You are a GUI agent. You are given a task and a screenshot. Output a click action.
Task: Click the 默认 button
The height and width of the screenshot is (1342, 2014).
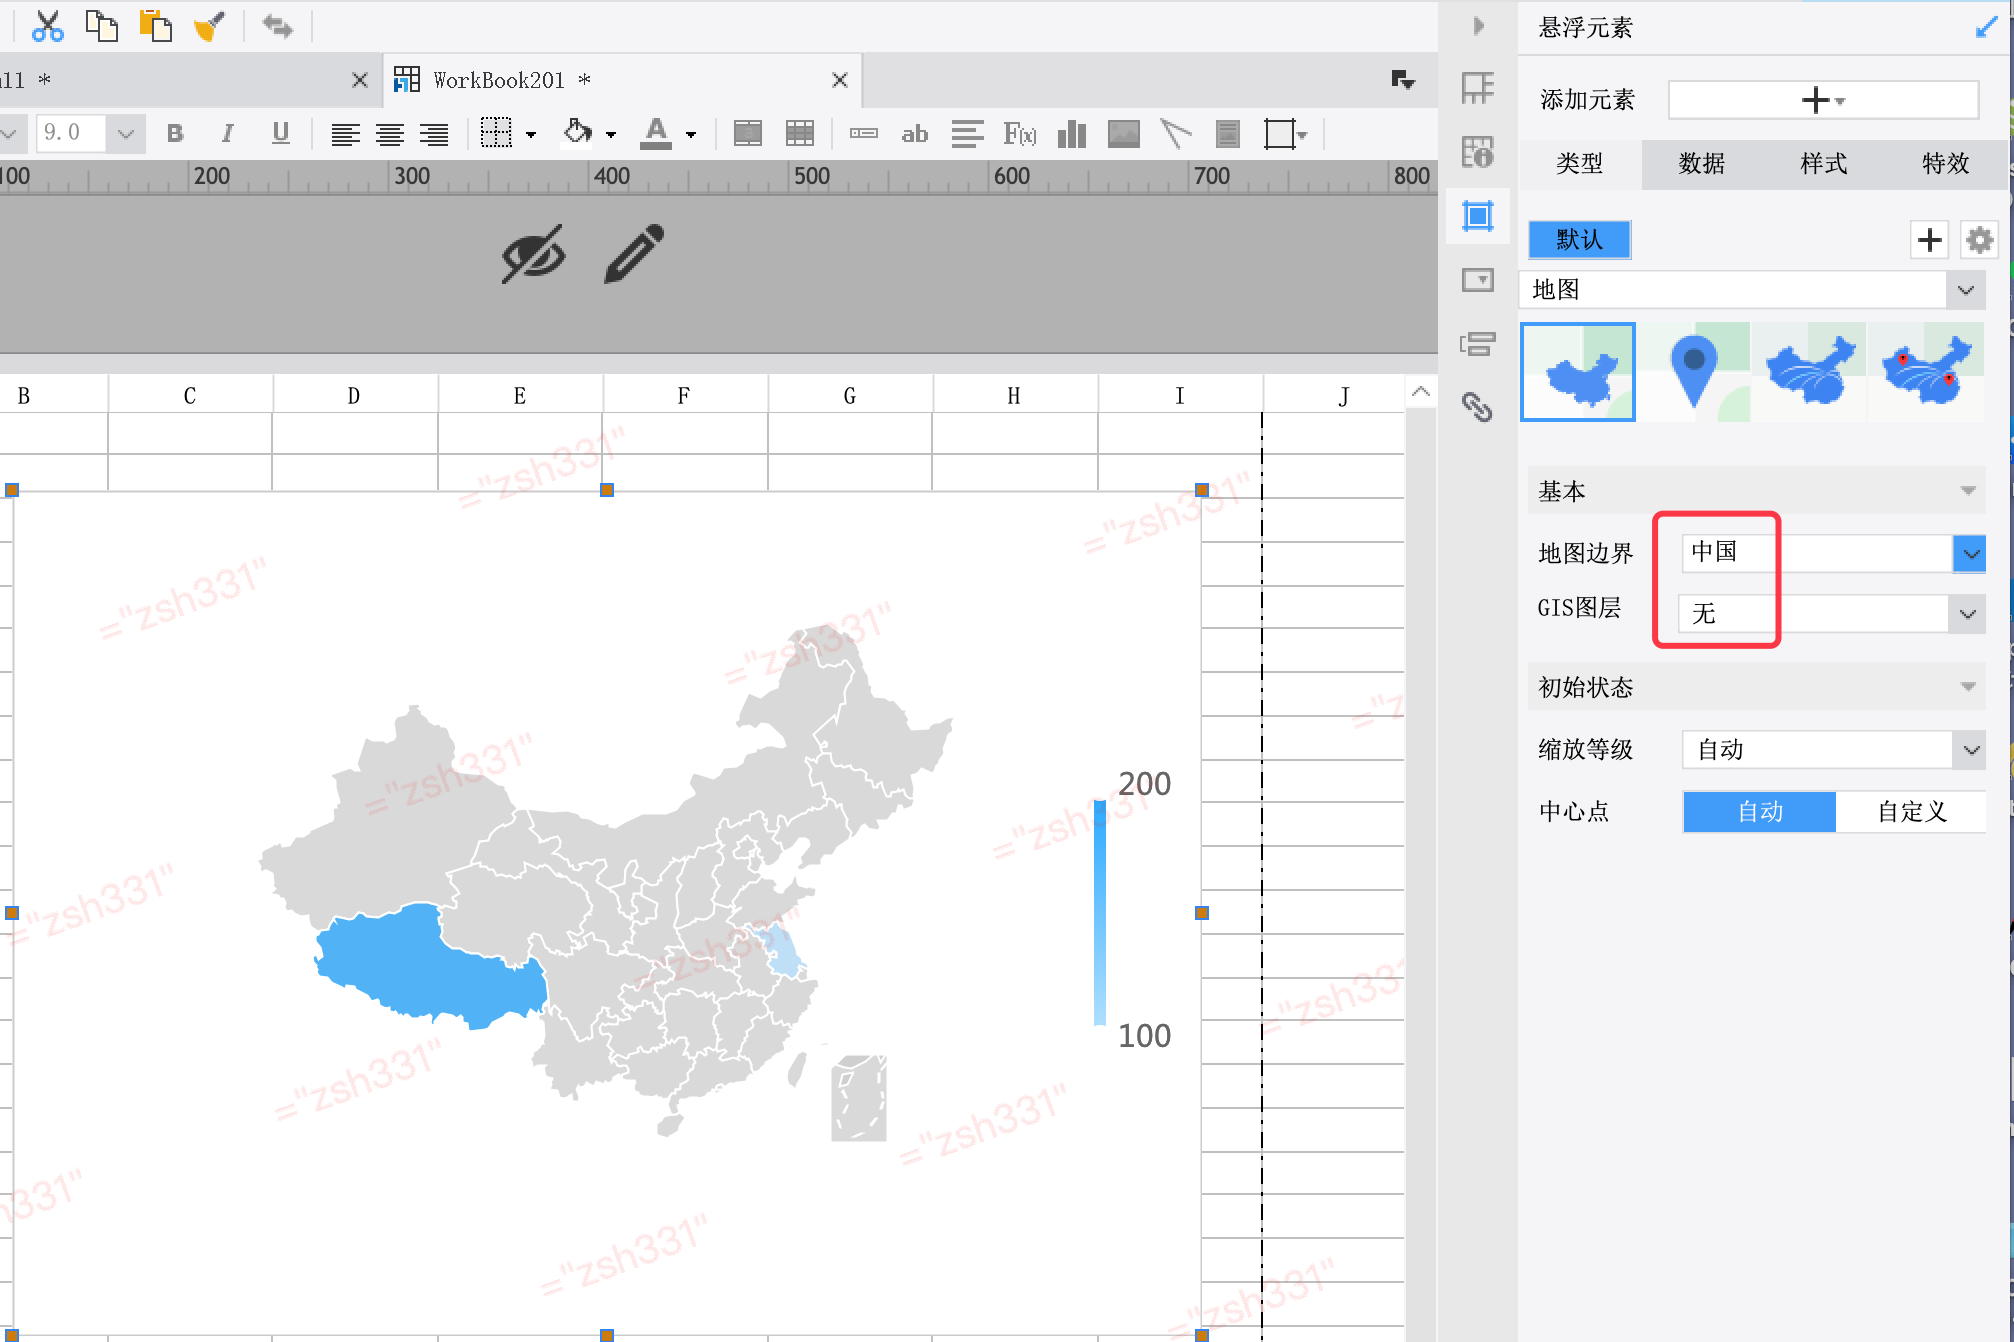coord(1580,240)
